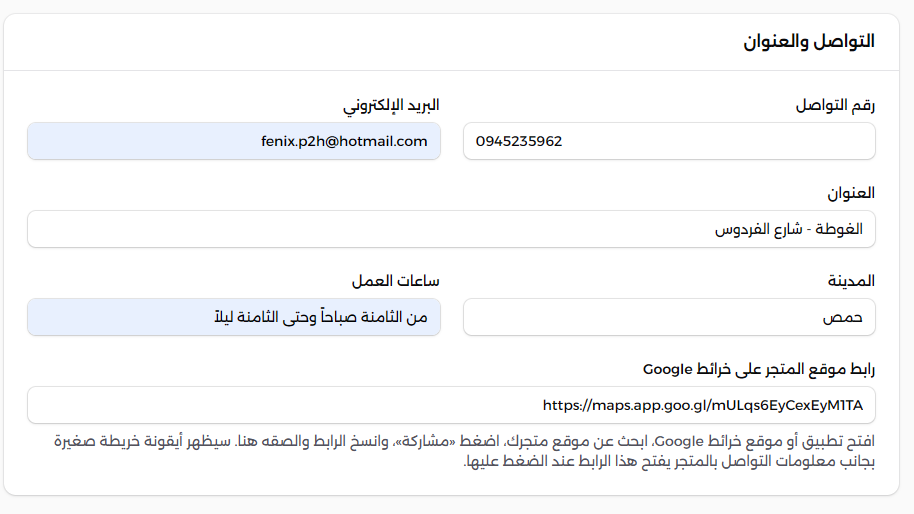Click the contact number field 0945235962
This screenshot has height=514, width=914.
[x=669, y=141]
